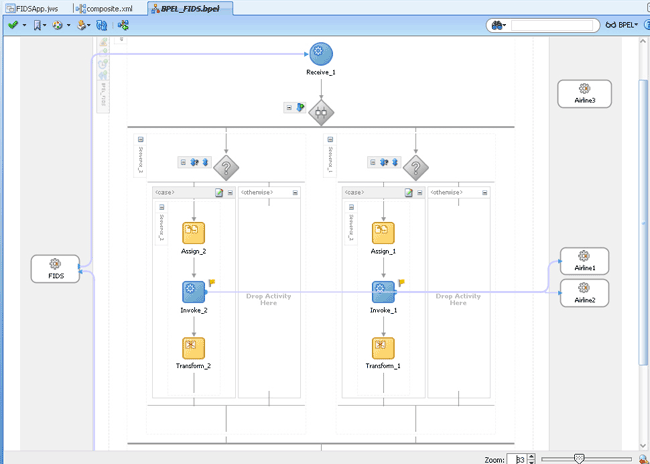
Task: Click the zoom slider handle
Action: [x=579, y=459]
